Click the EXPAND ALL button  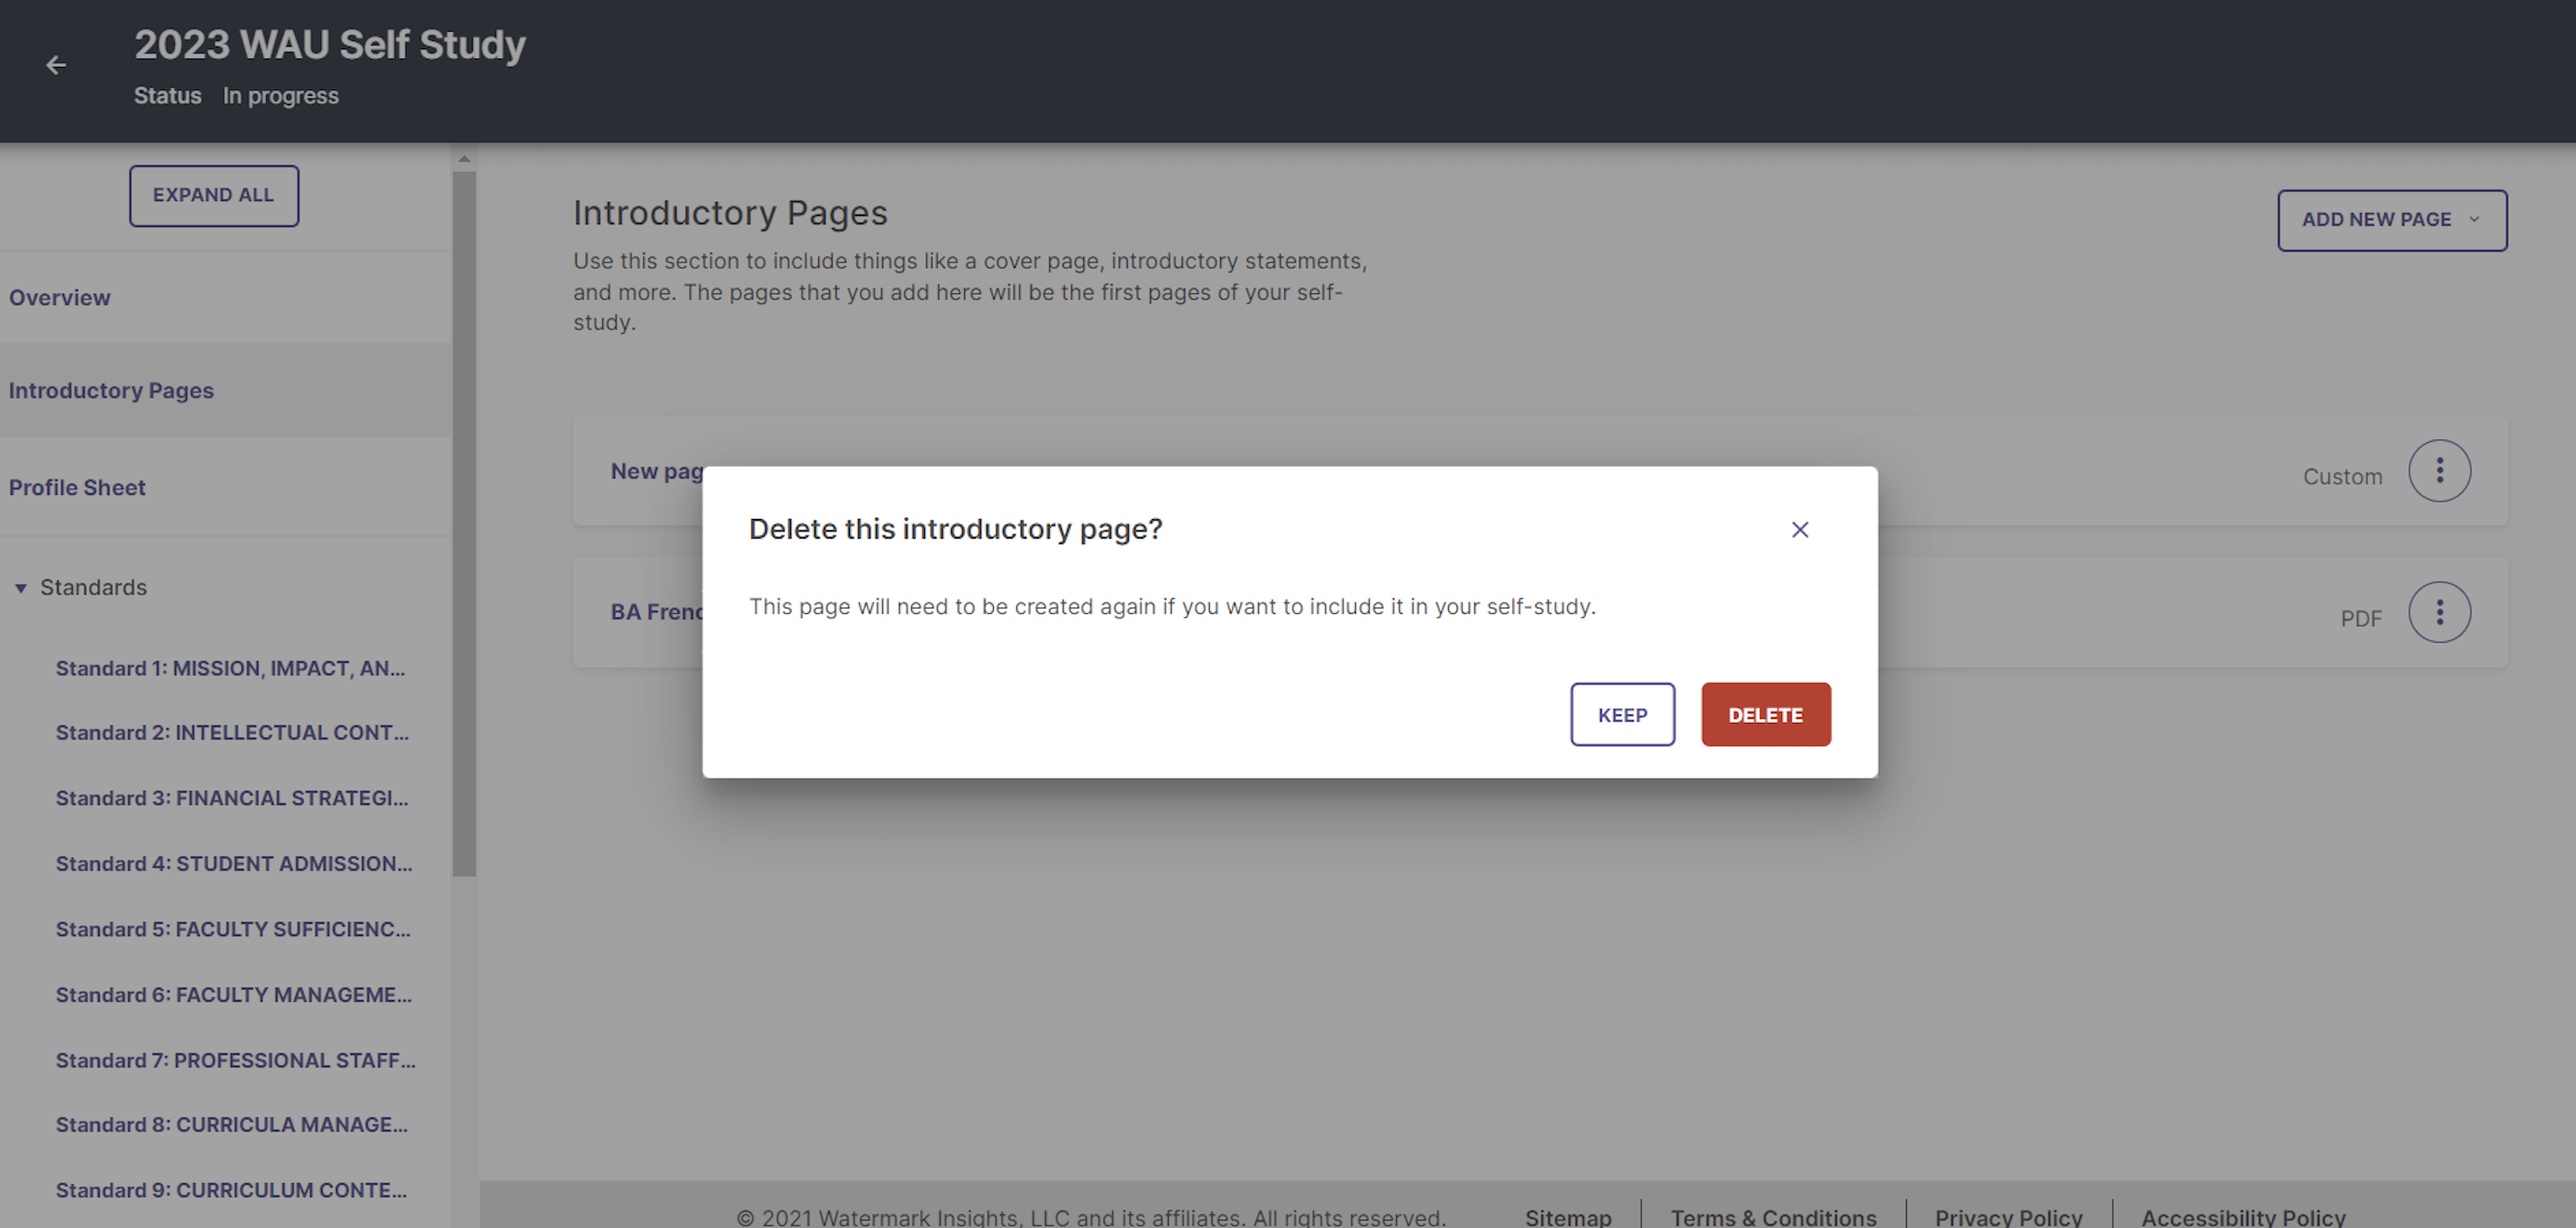coord(213,195)
